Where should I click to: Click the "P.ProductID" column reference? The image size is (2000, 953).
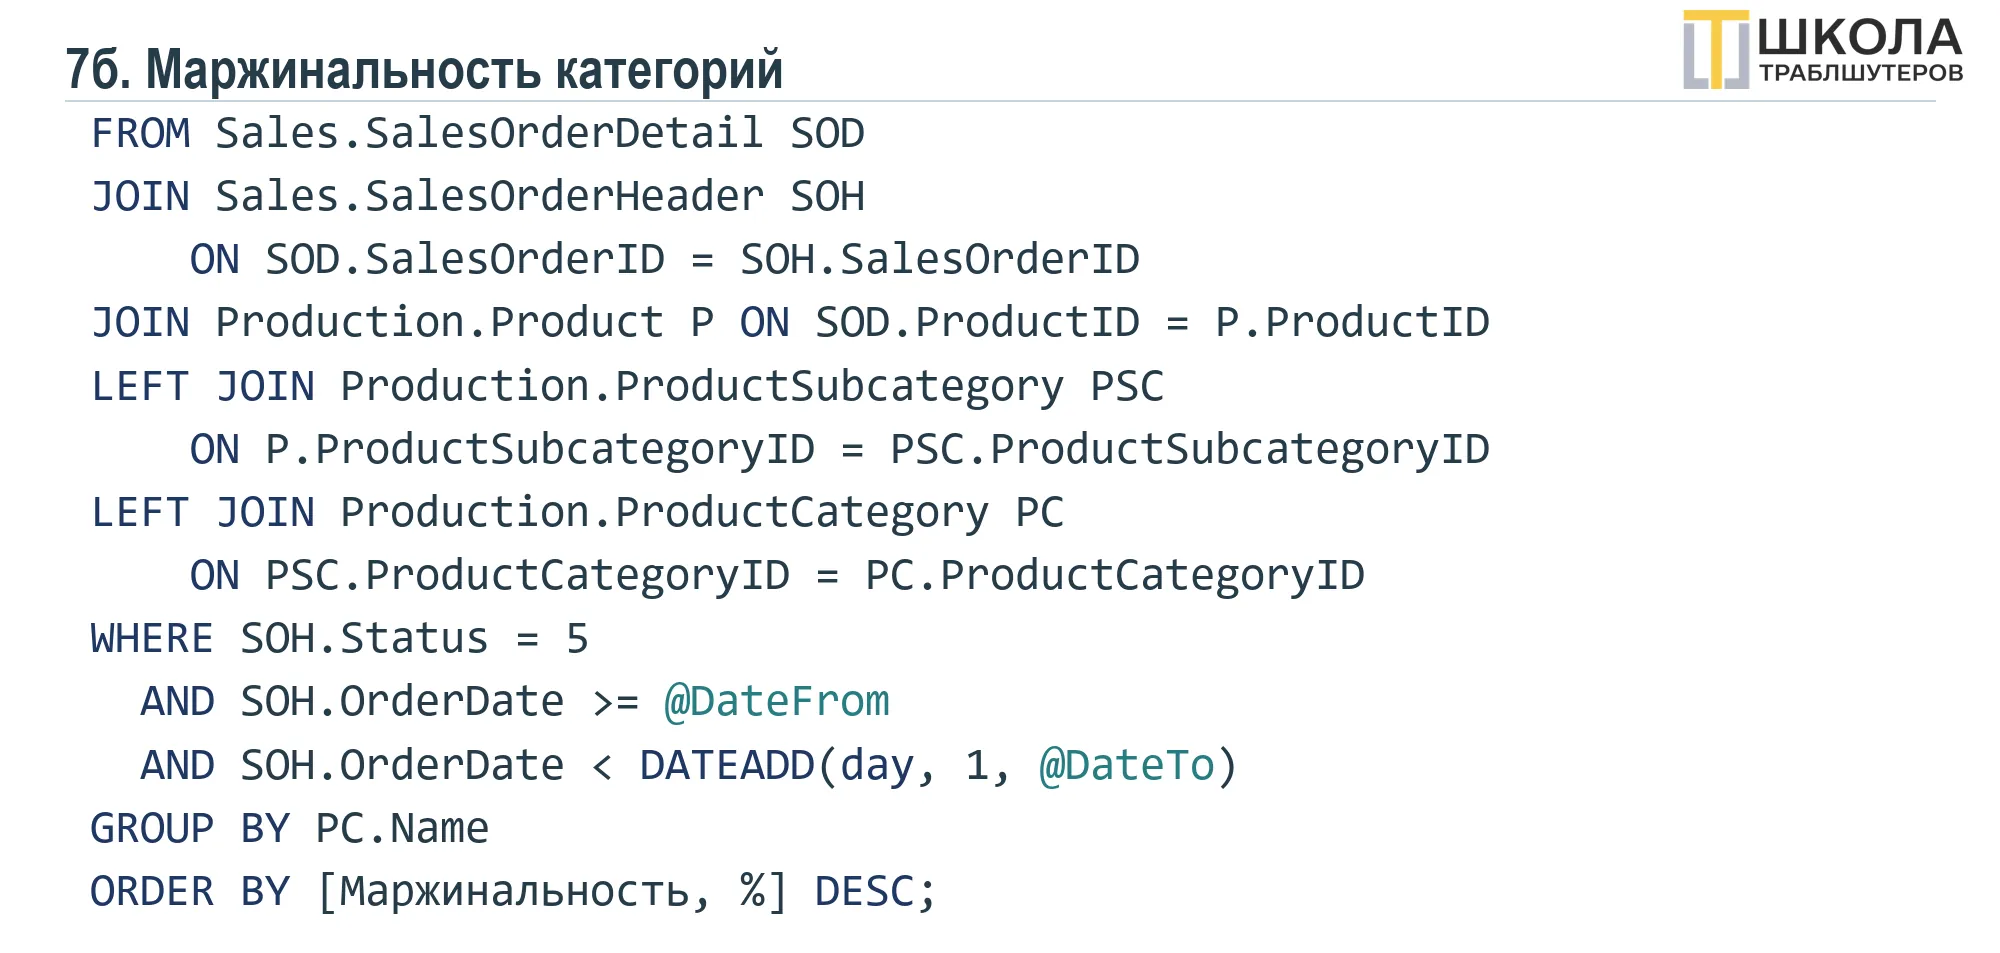click(1353, 322)
